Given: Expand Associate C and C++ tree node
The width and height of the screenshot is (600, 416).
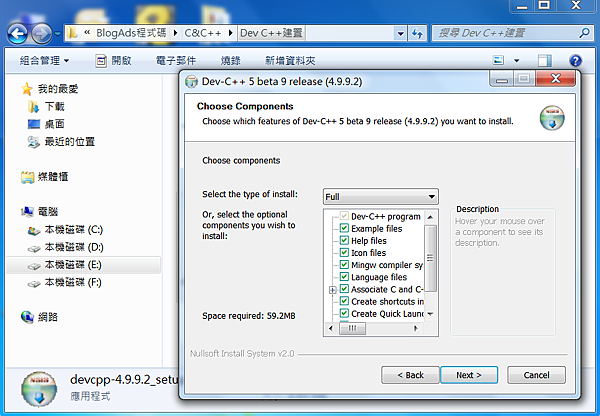Looking at the screenshot, I should tap(333, 290).
